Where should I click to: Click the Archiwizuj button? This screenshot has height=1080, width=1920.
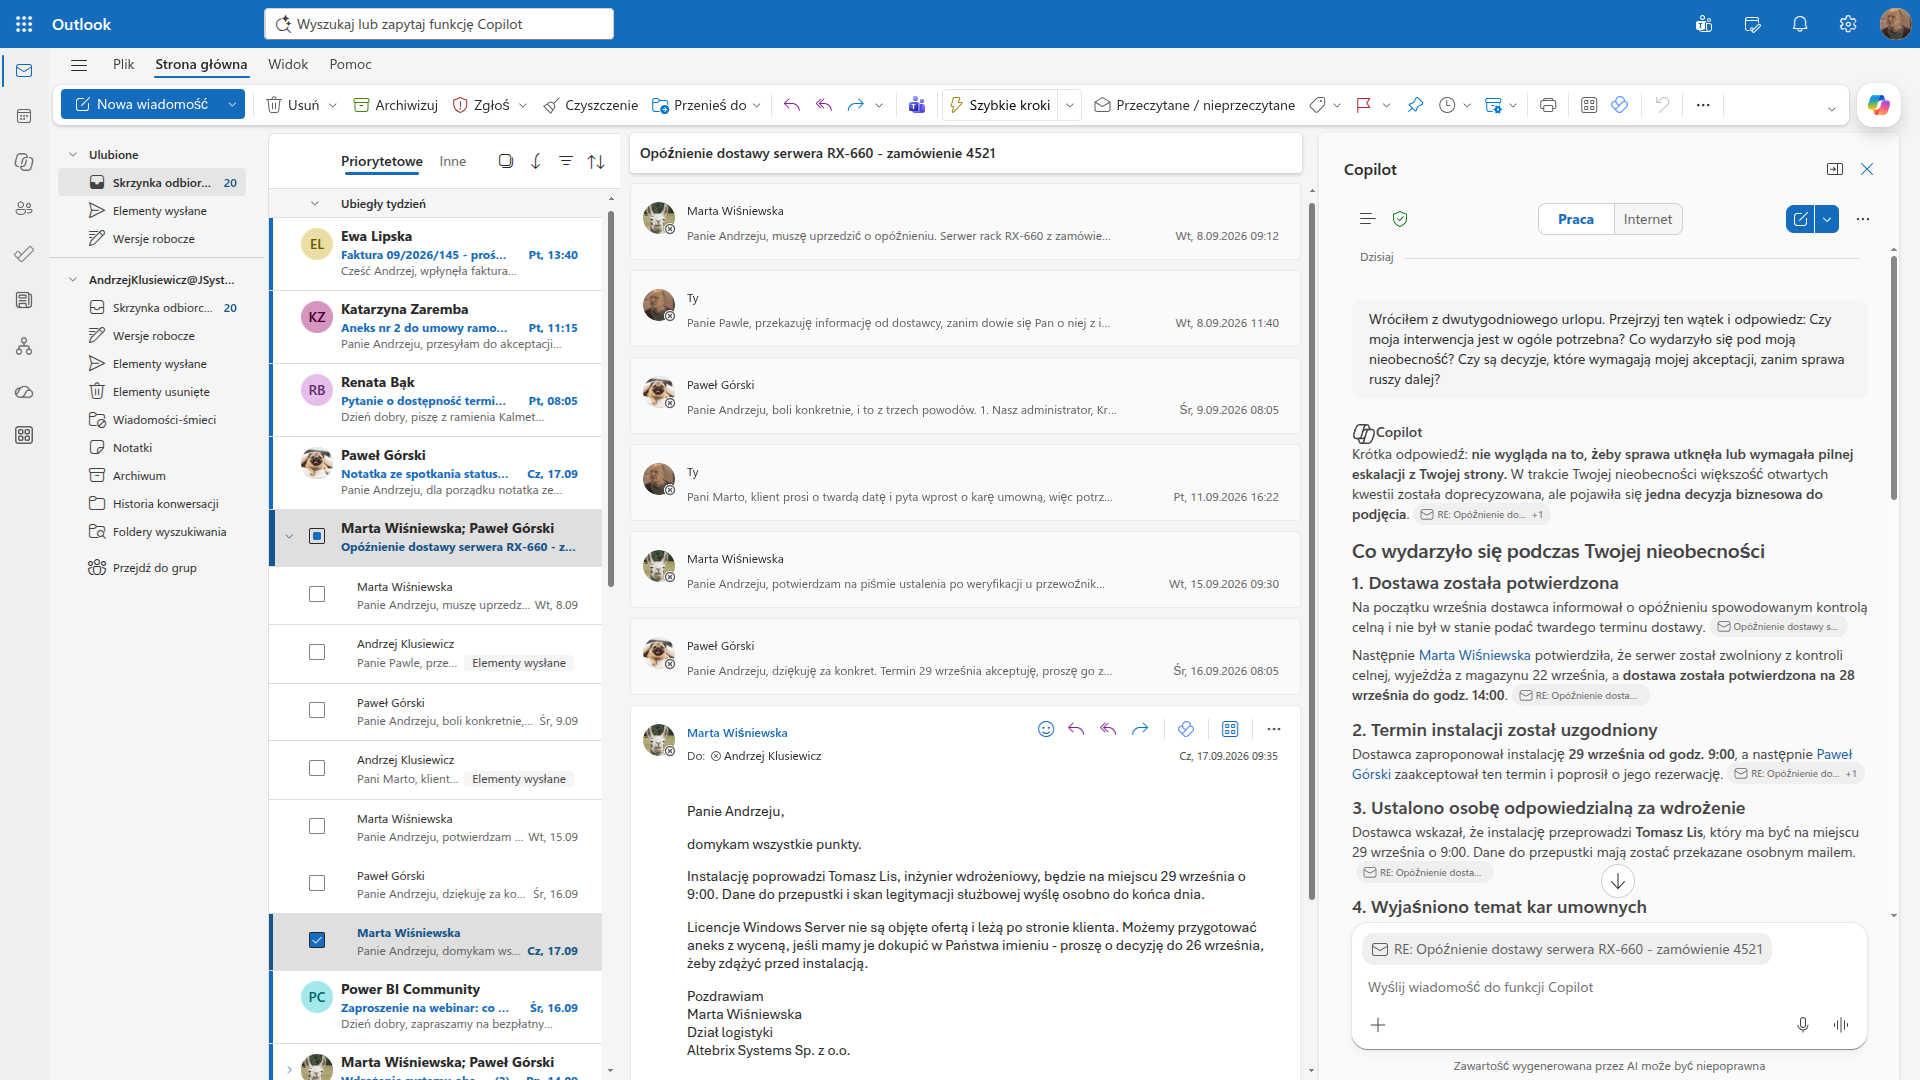click(396, 105)
